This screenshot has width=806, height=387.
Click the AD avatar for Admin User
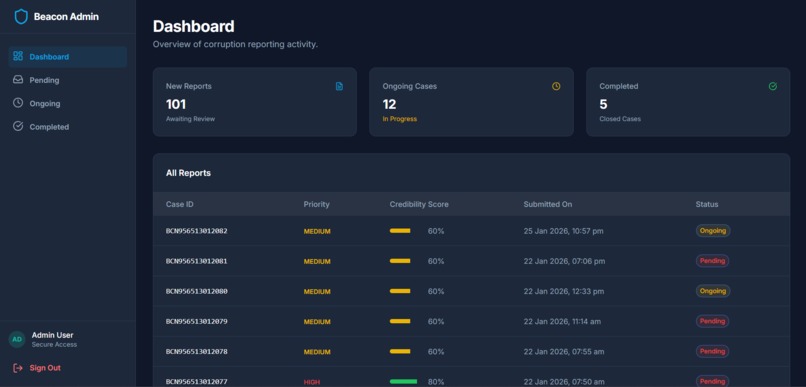click(x=17, y=339)
